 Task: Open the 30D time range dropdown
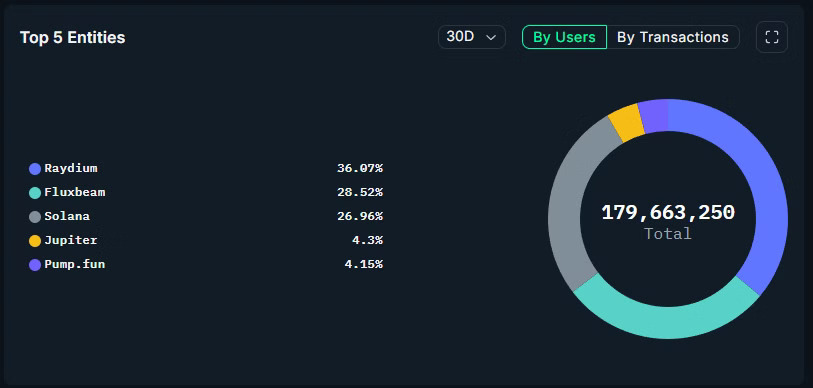(x=472, y=37)
